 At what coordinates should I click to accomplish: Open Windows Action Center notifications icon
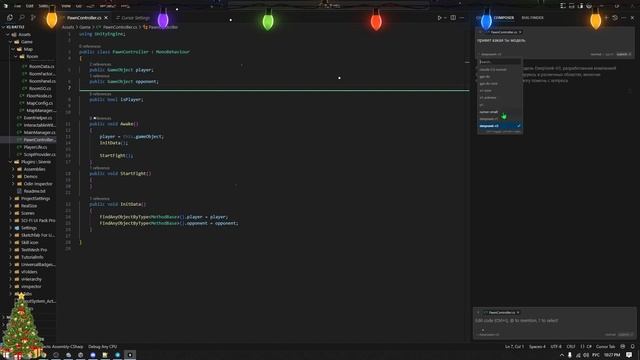tap(629, 355)
